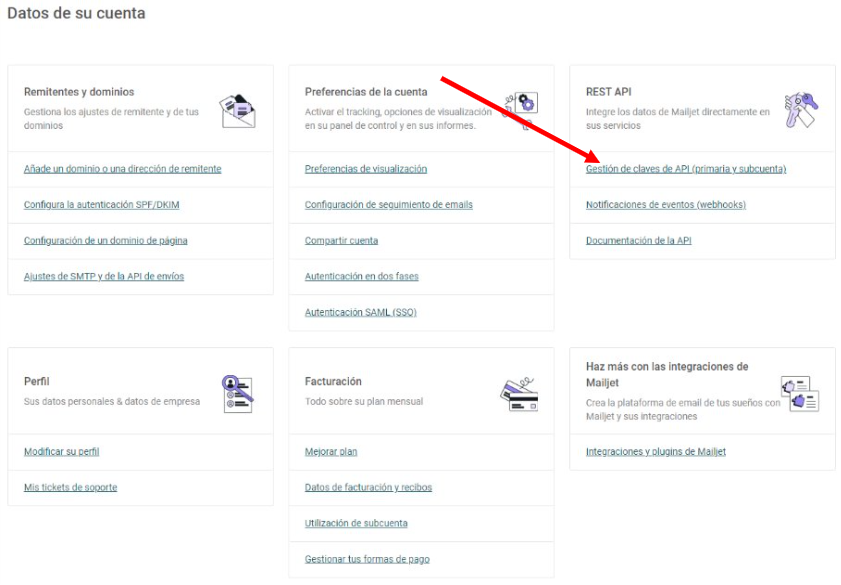Click the envelope icon in Remitentes y dominios
The image size is (841, 585).
[x=238, y=111]
